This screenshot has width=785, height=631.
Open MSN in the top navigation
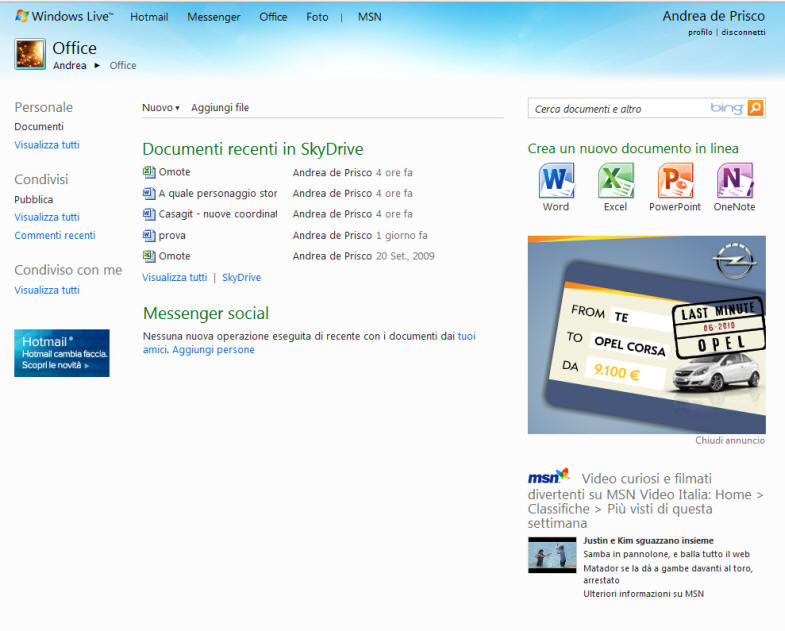click(x=369, y=17)
